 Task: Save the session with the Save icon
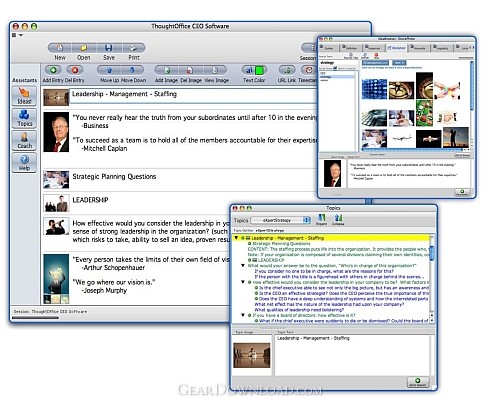(109, 48)
